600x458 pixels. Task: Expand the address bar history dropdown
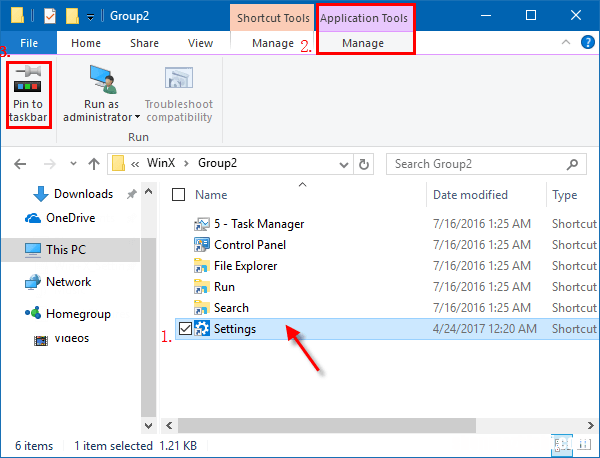[344, 165]
